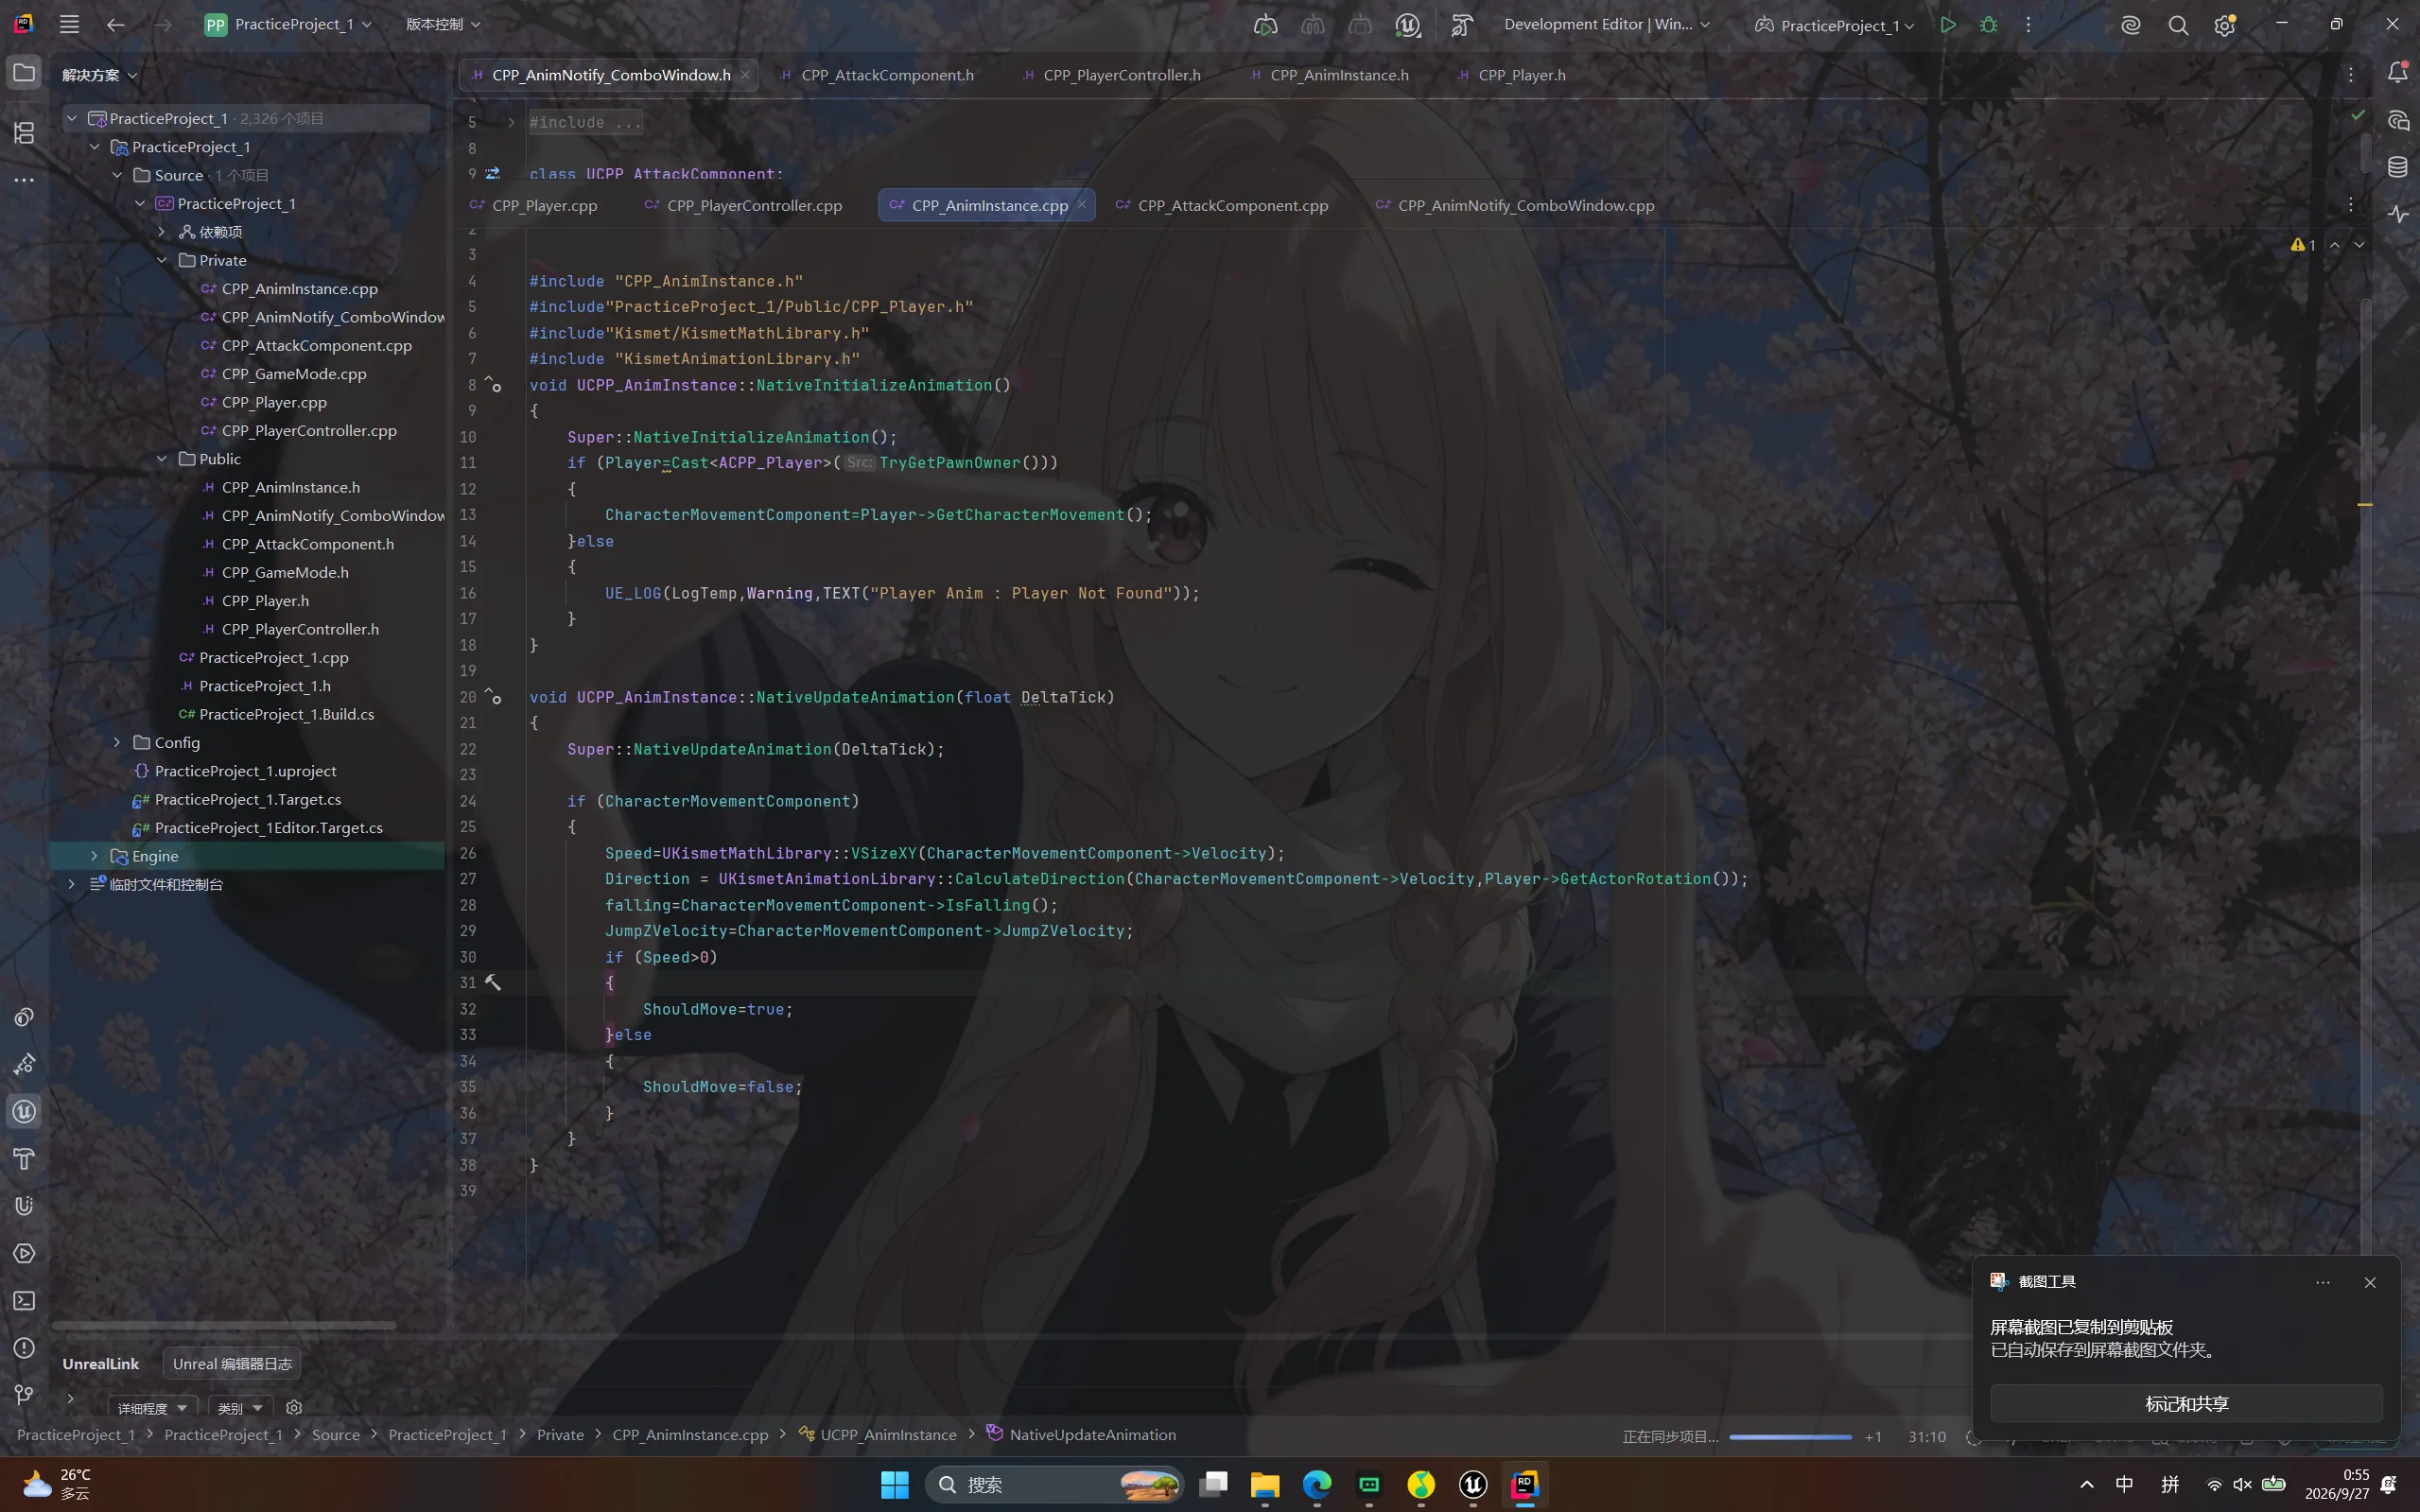
Task: Click the 31:10 caret position indicator
Action: coord(1926,1437)
